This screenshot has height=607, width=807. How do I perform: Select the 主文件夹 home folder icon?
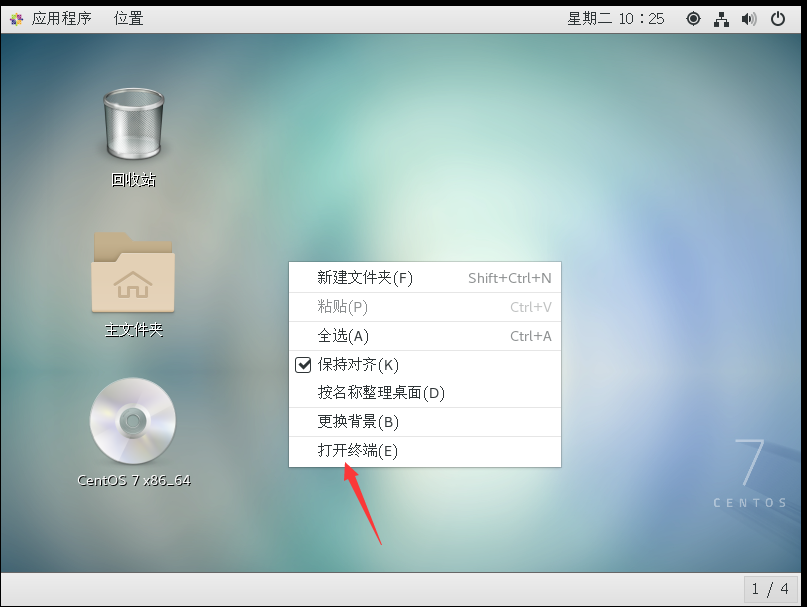click(x=133, y=272)
